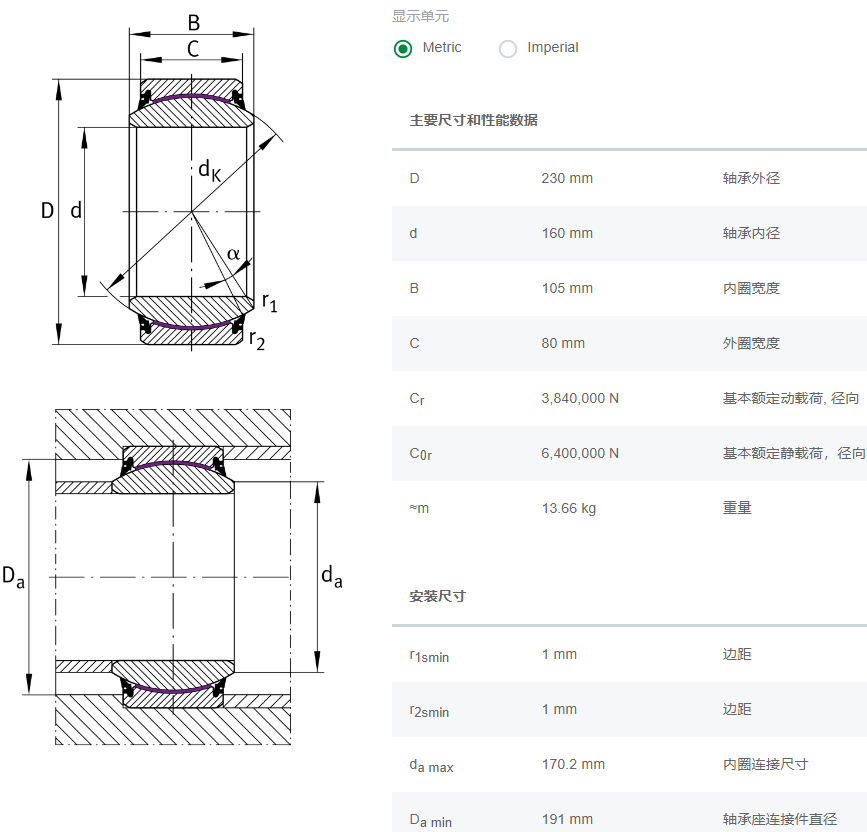
Task: Click the r1smin value '1 mm'
Action: (x=559, y=654)
